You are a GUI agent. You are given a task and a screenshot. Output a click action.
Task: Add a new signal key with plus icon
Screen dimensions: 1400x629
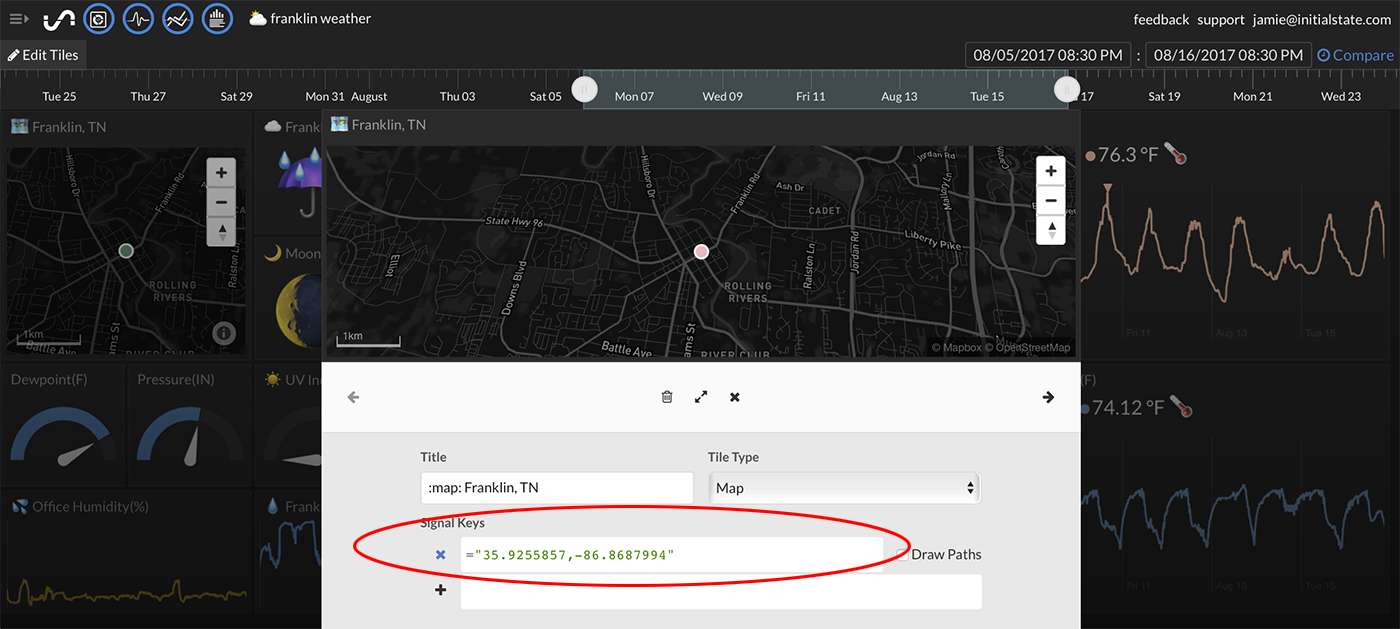[x=440, y=590]
